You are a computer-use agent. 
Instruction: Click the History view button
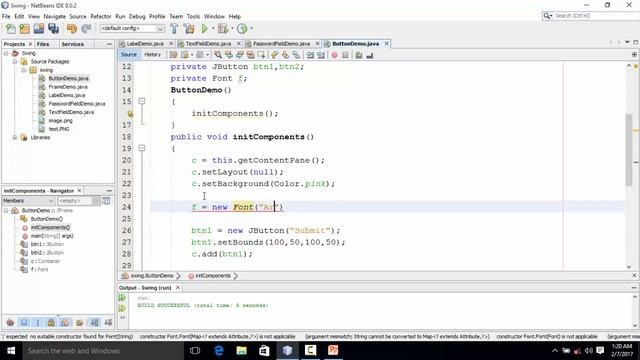point(152,55)
